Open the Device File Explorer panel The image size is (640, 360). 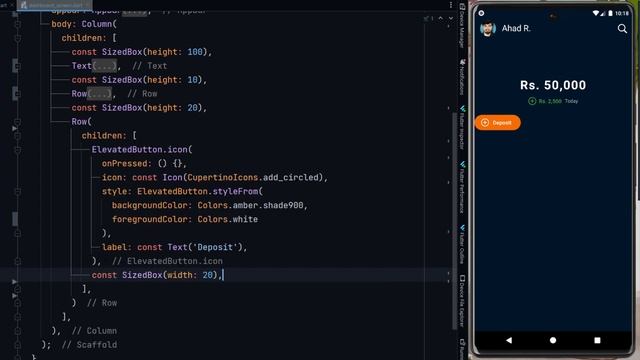coord(462,301)
